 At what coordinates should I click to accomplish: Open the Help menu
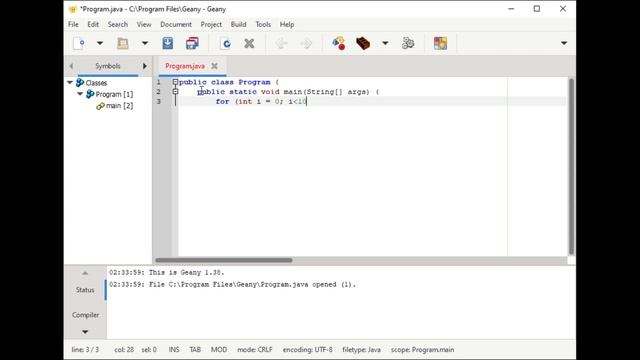point(287,24)
